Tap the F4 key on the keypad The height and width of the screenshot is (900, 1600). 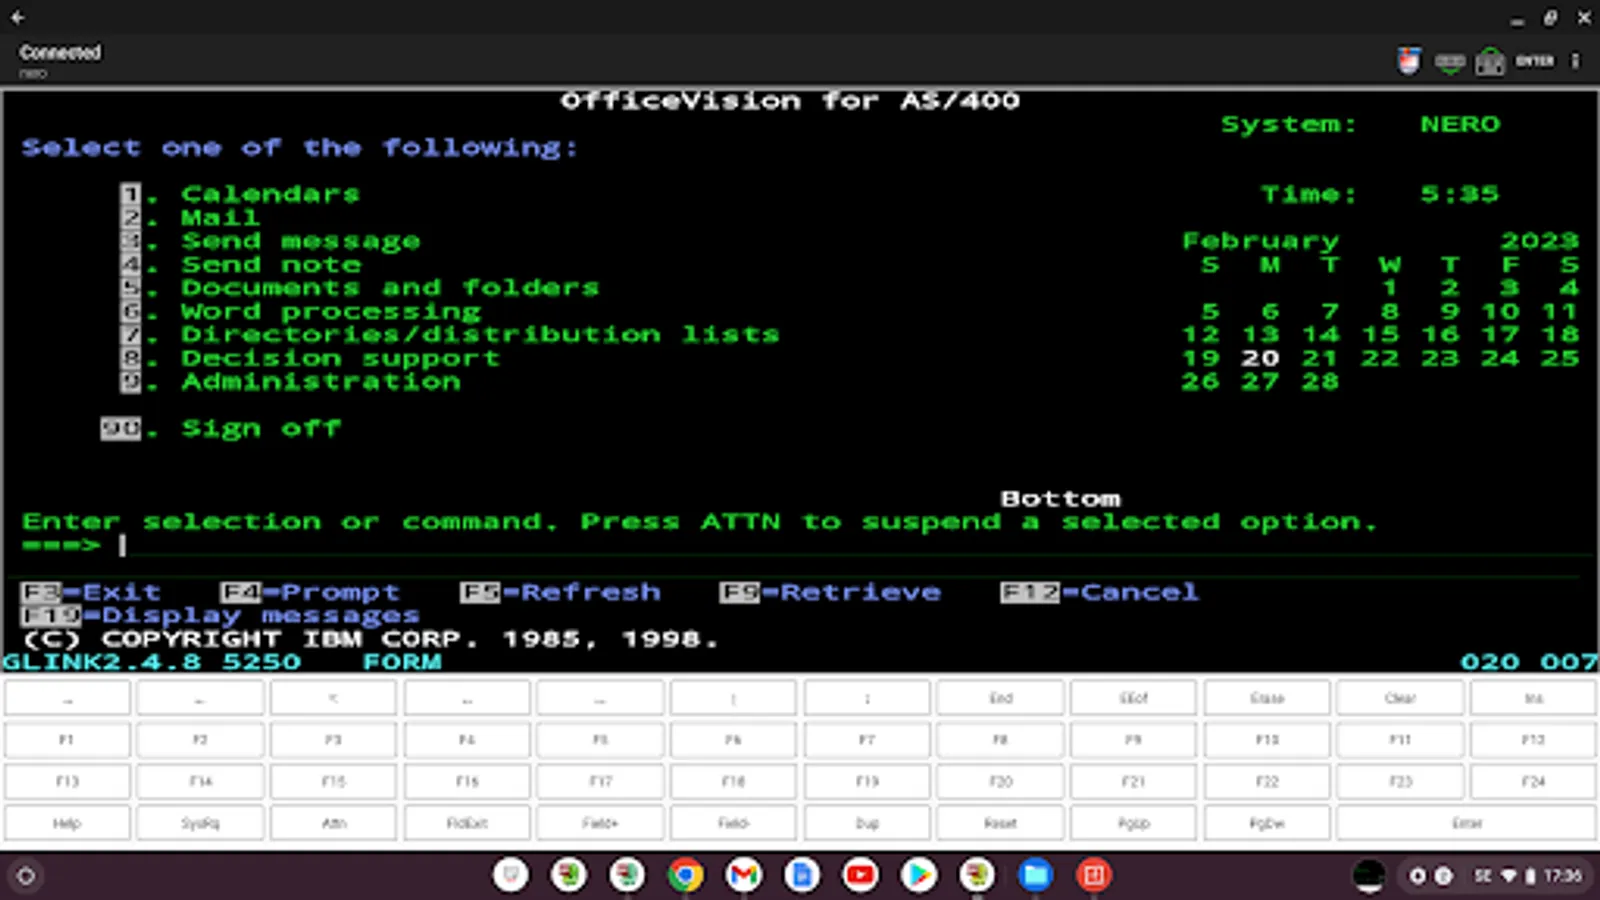point(467,740)
